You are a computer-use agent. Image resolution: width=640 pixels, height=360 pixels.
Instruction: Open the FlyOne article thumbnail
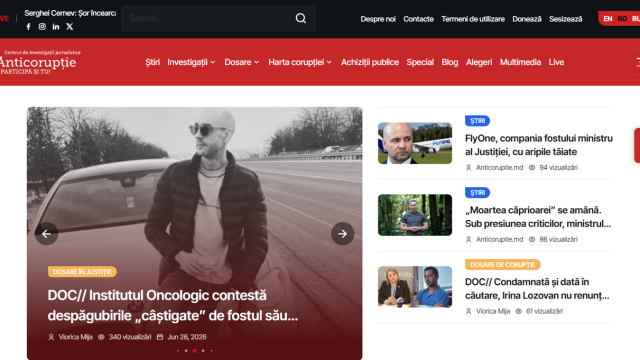point(415,143)
